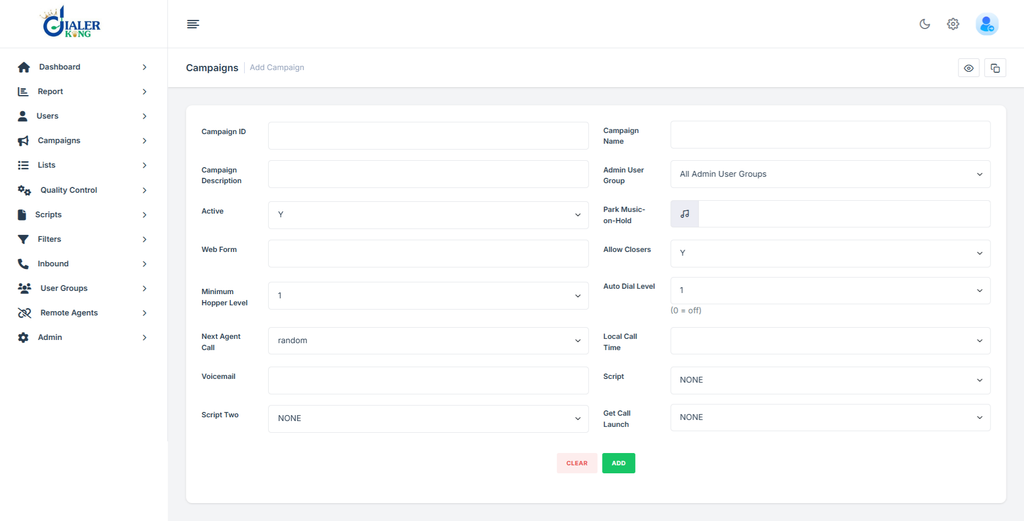Open the Active dropdown
The width and height of the screenshot is (1024, 521).
428,215
